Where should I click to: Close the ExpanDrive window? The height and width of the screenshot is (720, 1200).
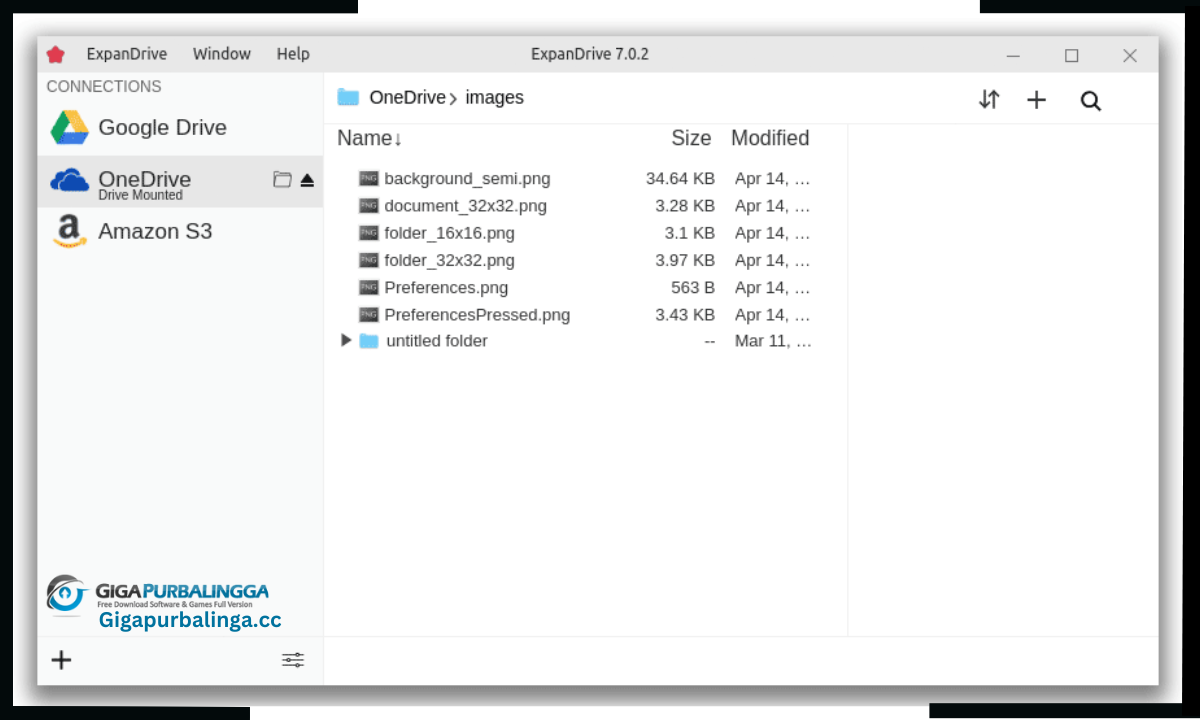(x=1130, y=56)
